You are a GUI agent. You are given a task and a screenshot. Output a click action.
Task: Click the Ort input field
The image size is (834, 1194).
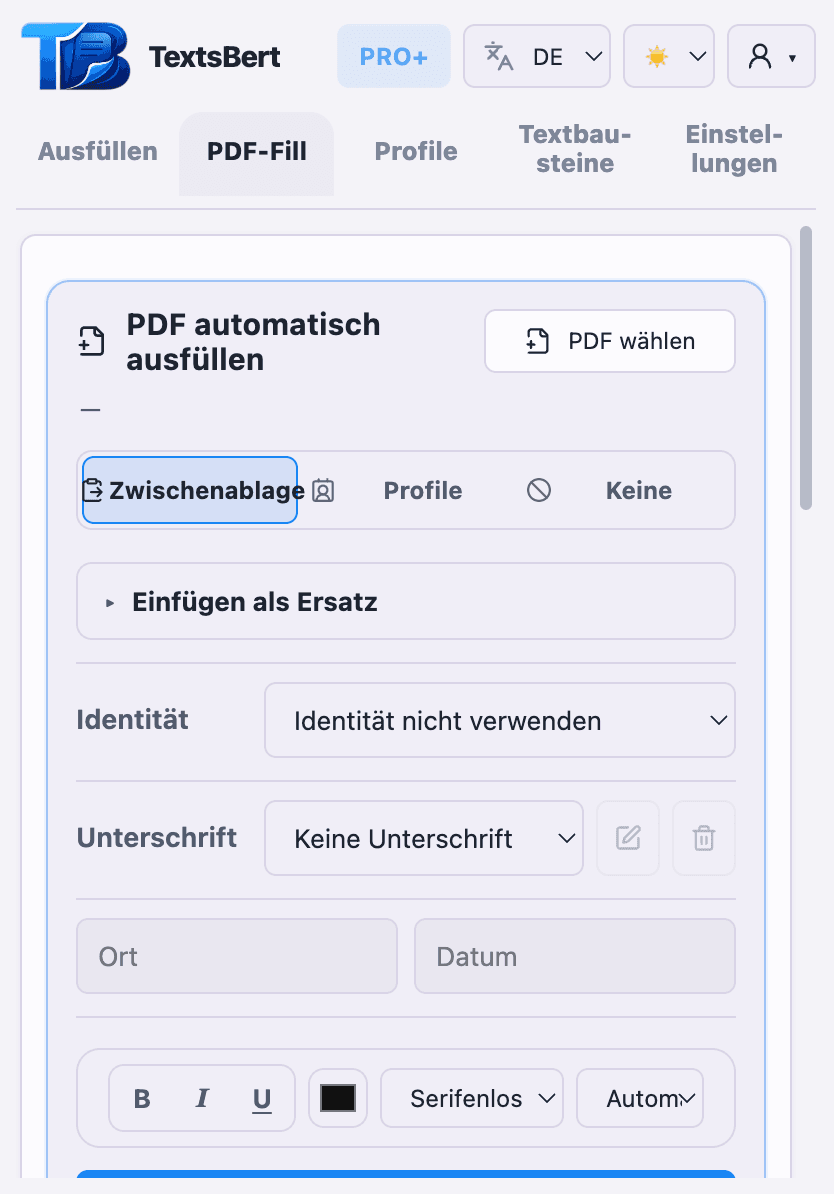(236, 956)
